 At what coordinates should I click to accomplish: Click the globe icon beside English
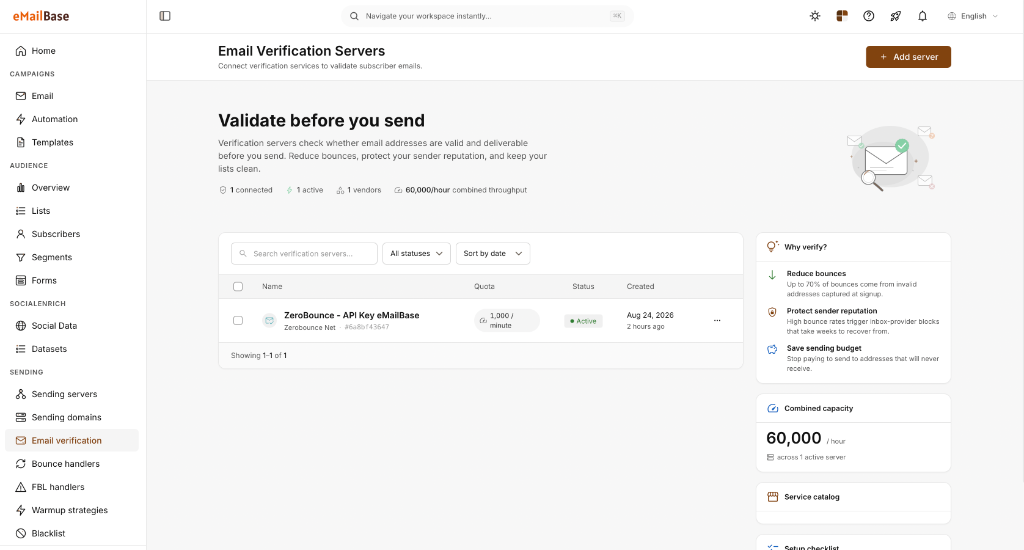pyautogui.click(x=952, y=16)
